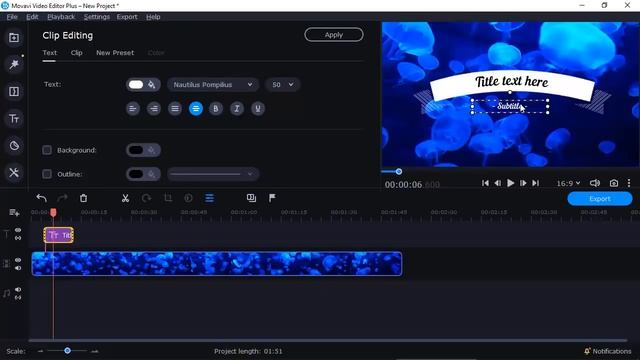Click the volume speaker icon
This screenshot has height=360, width=640.
point(595,183)
